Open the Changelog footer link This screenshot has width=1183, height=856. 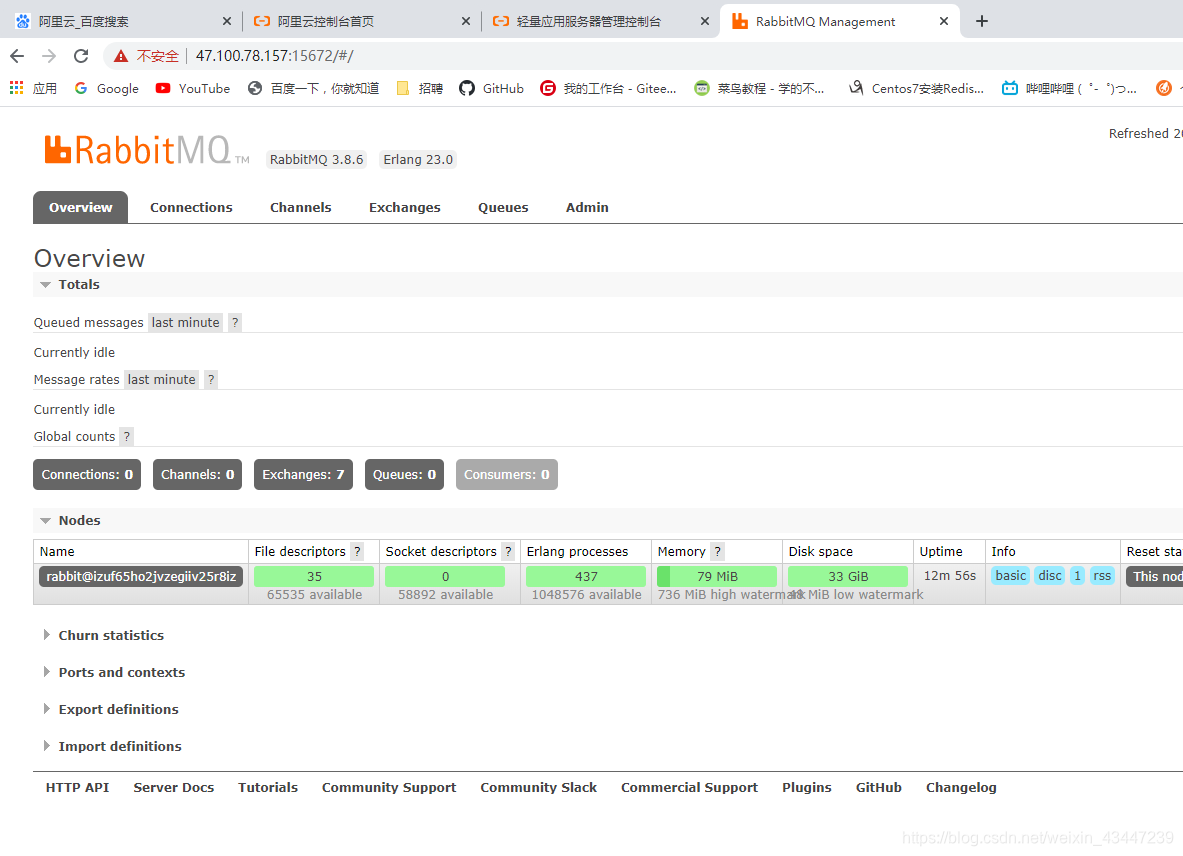961,787
